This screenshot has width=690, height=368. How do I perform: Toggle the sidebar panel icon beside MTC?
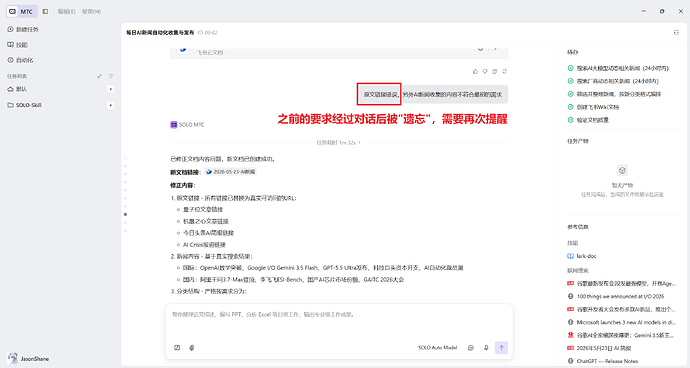pyautogui.click(x=45, y=11)
